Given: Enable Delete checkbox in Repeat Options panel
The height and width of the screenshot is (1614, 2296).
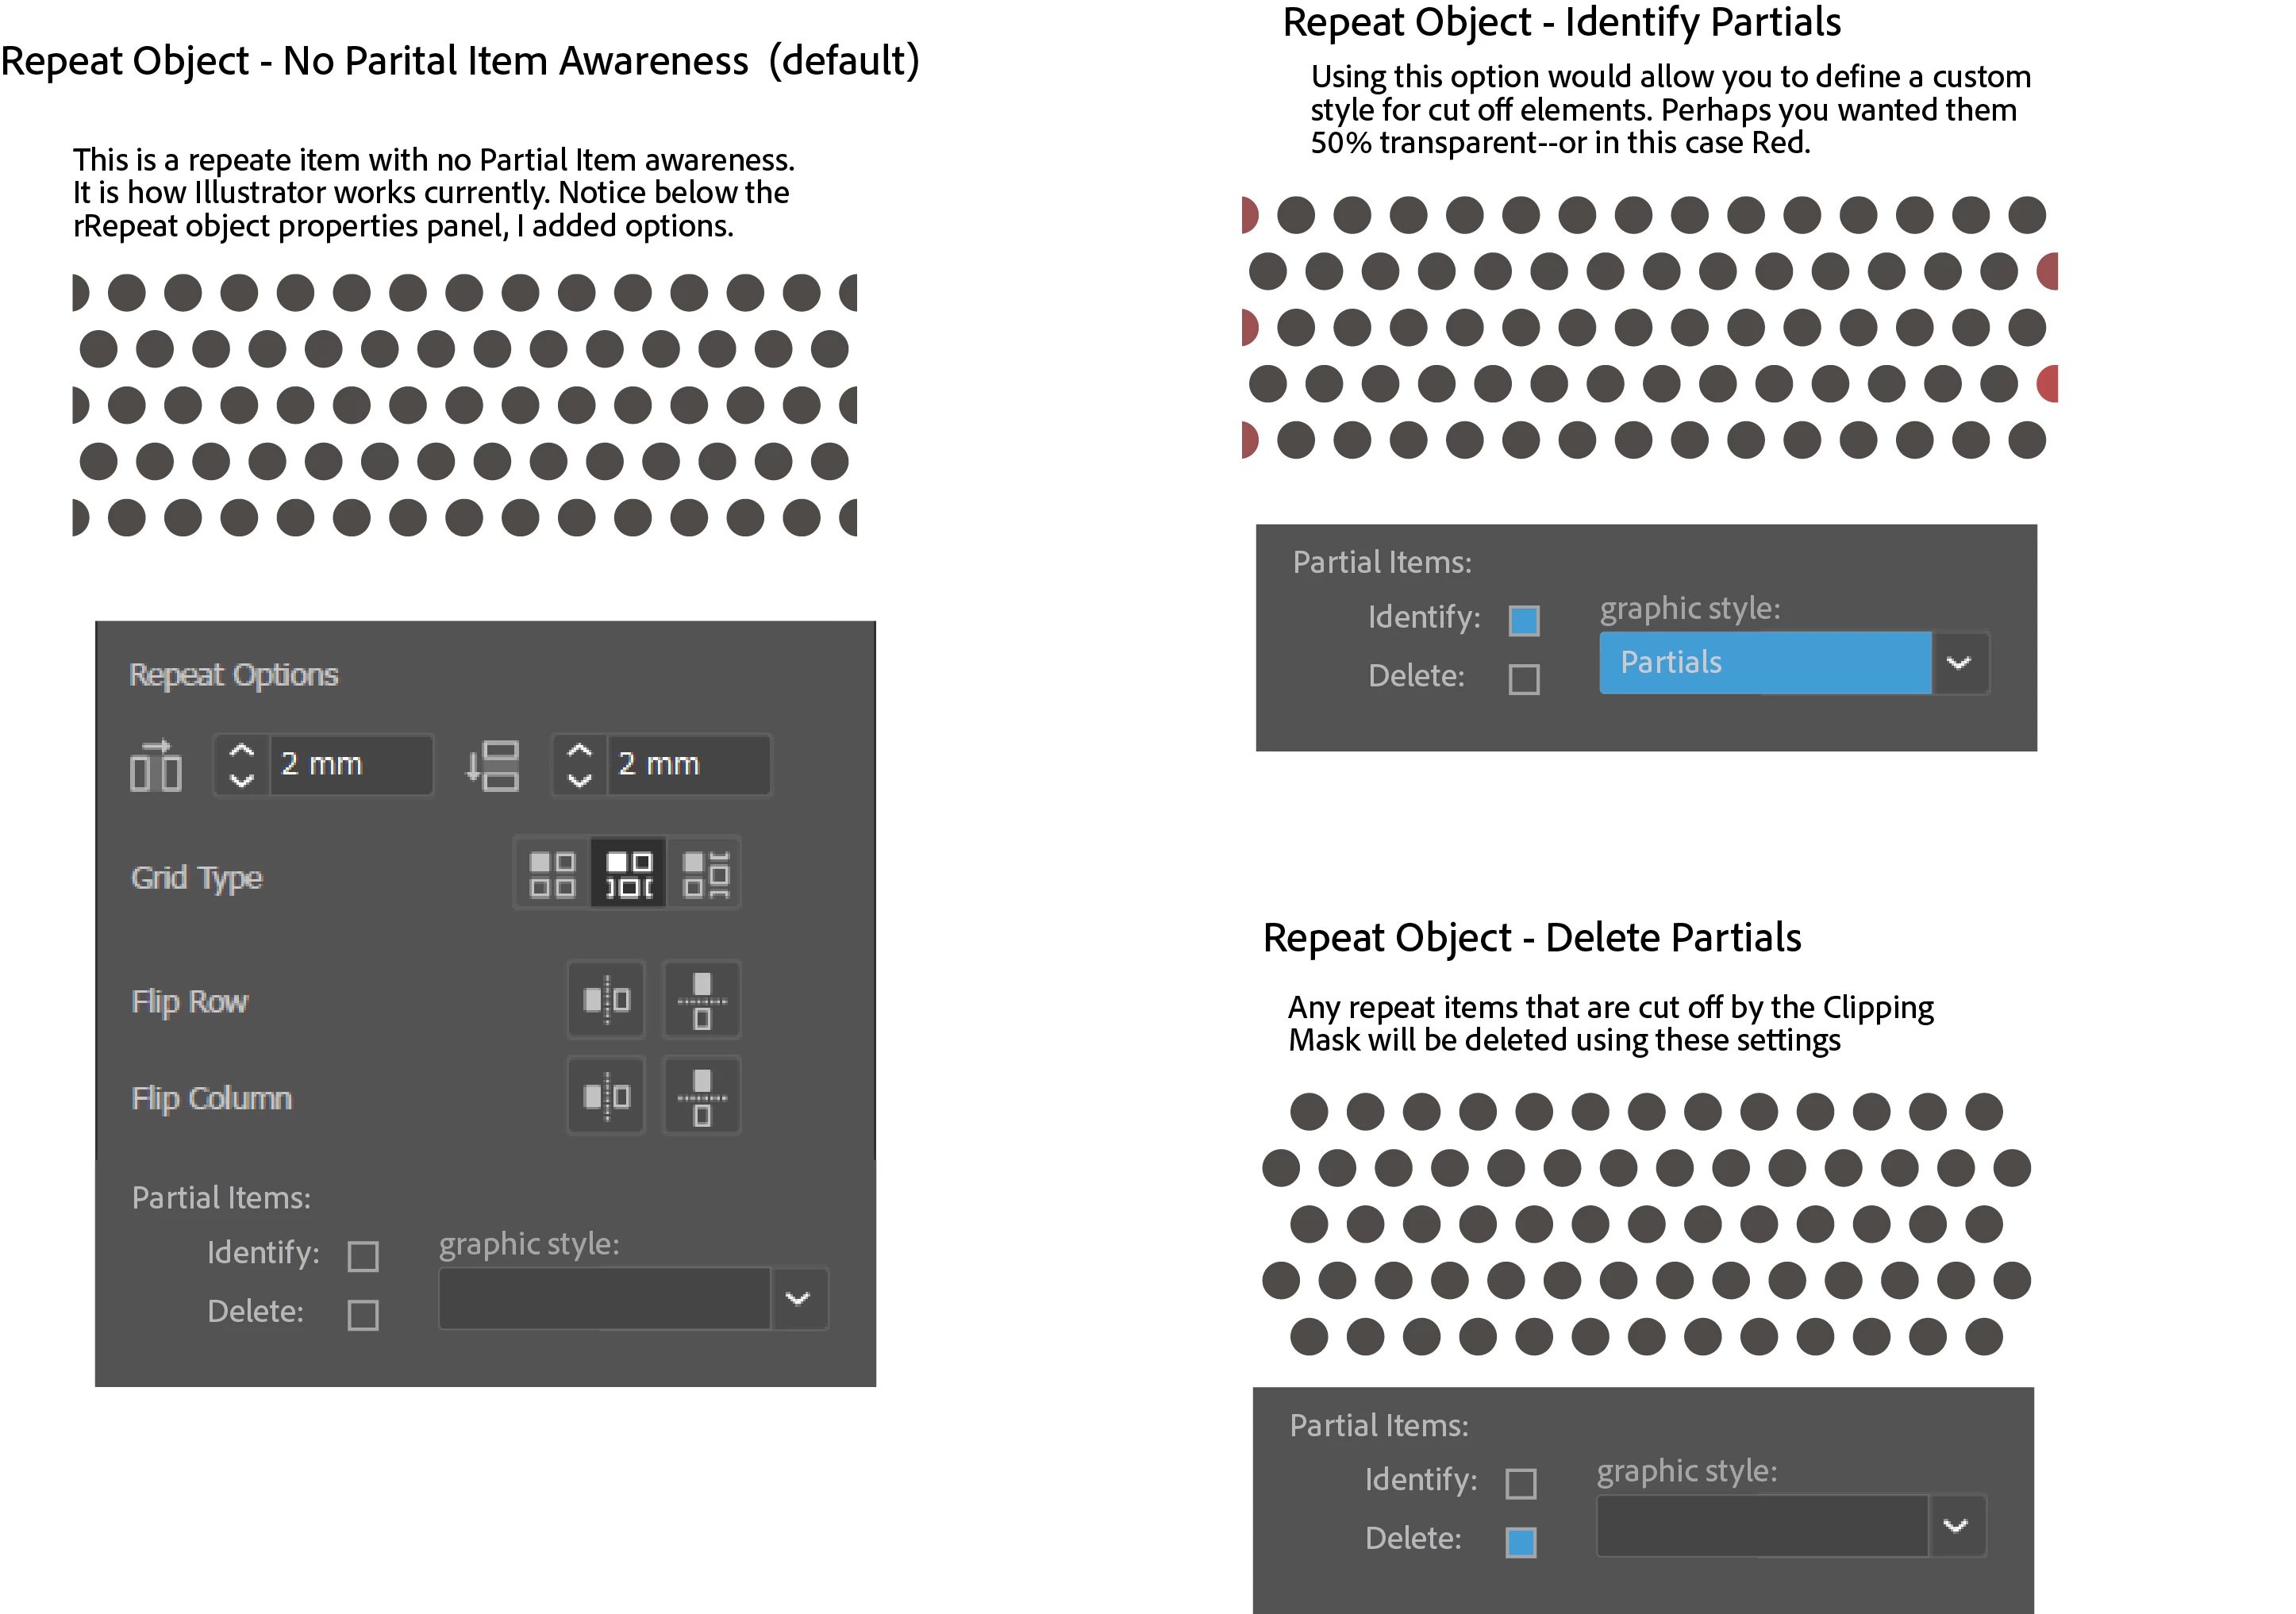Looking at the screenshot, I should 363,1314.
